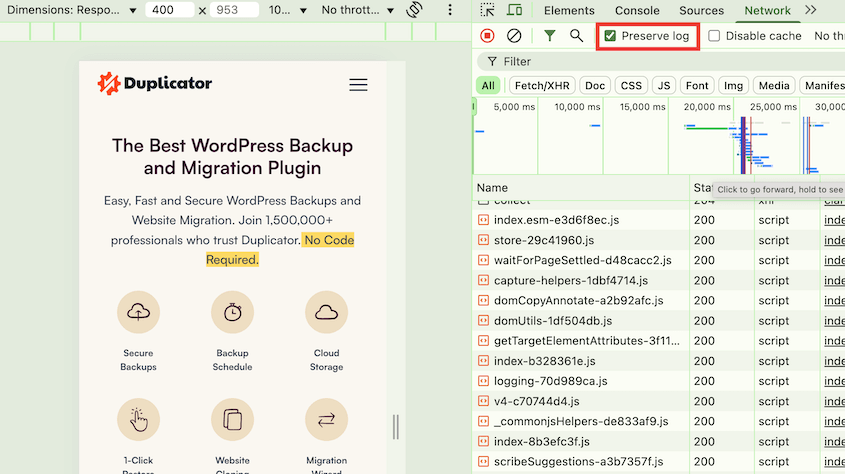Enable the Disable cache checkbox
Viewport: 845px width, 474px height.
(714, 36)
